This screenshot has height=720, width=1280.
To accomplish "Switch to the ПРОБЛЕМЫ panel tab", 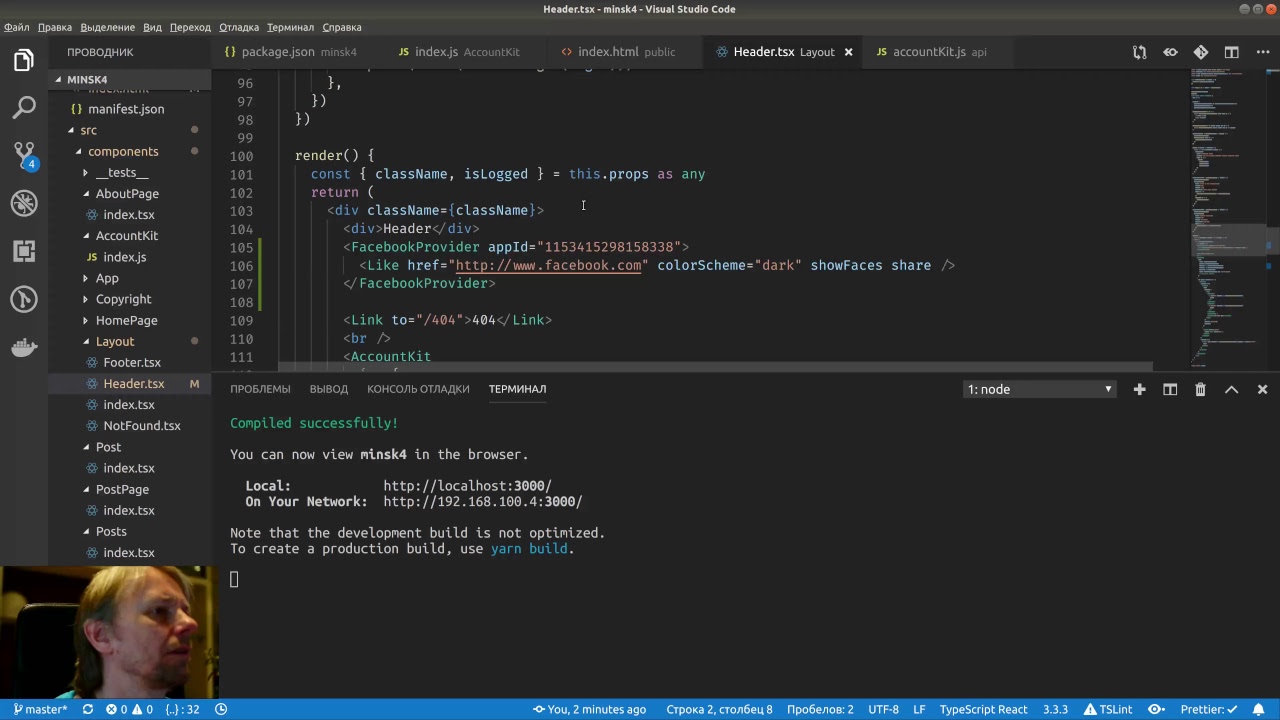I will pyautogui.click(x=260, y=389).
